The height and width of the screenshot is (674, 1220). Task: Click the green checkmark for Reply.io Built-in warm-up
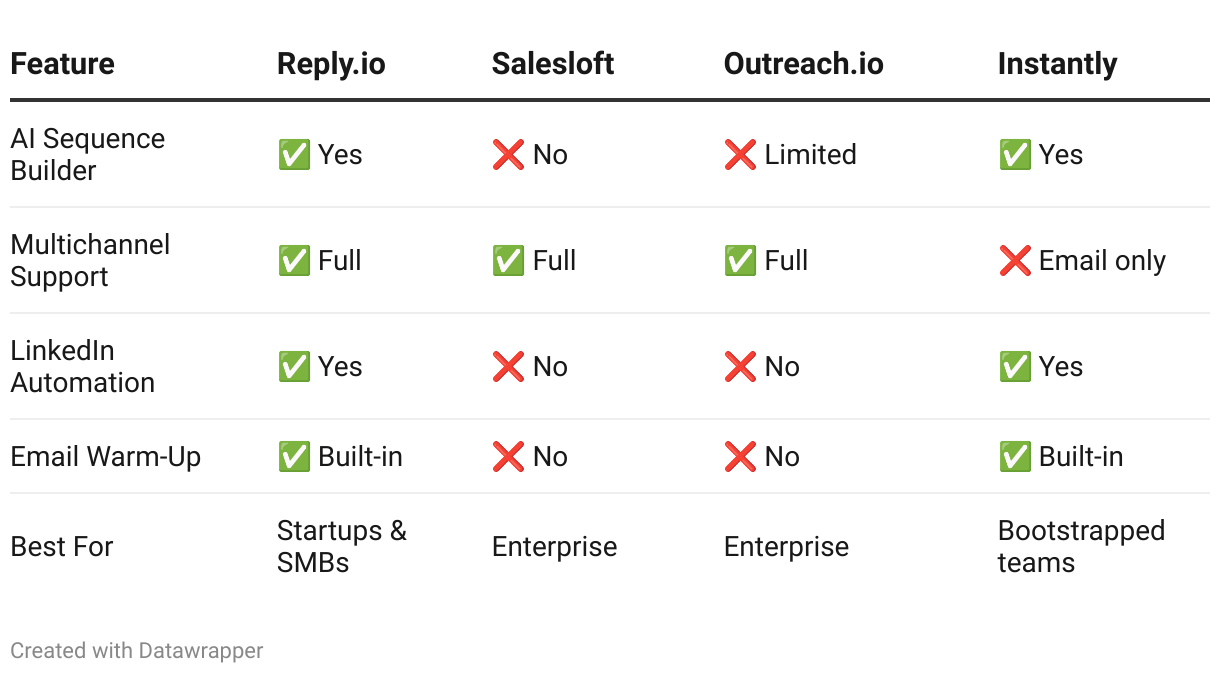click(294, 457)
